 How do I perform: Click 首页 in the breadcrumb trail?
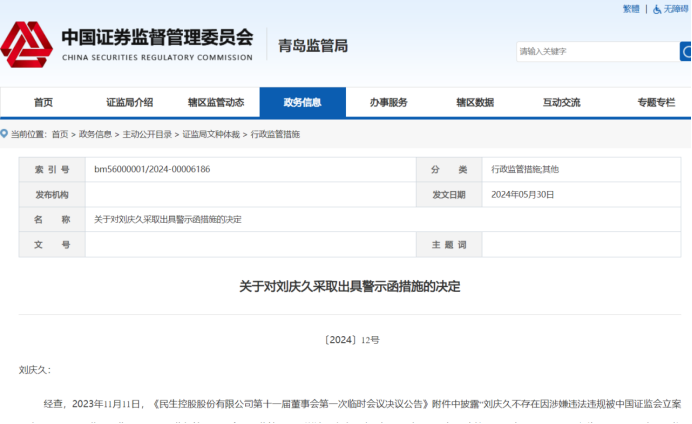click(x=60, y=134)
